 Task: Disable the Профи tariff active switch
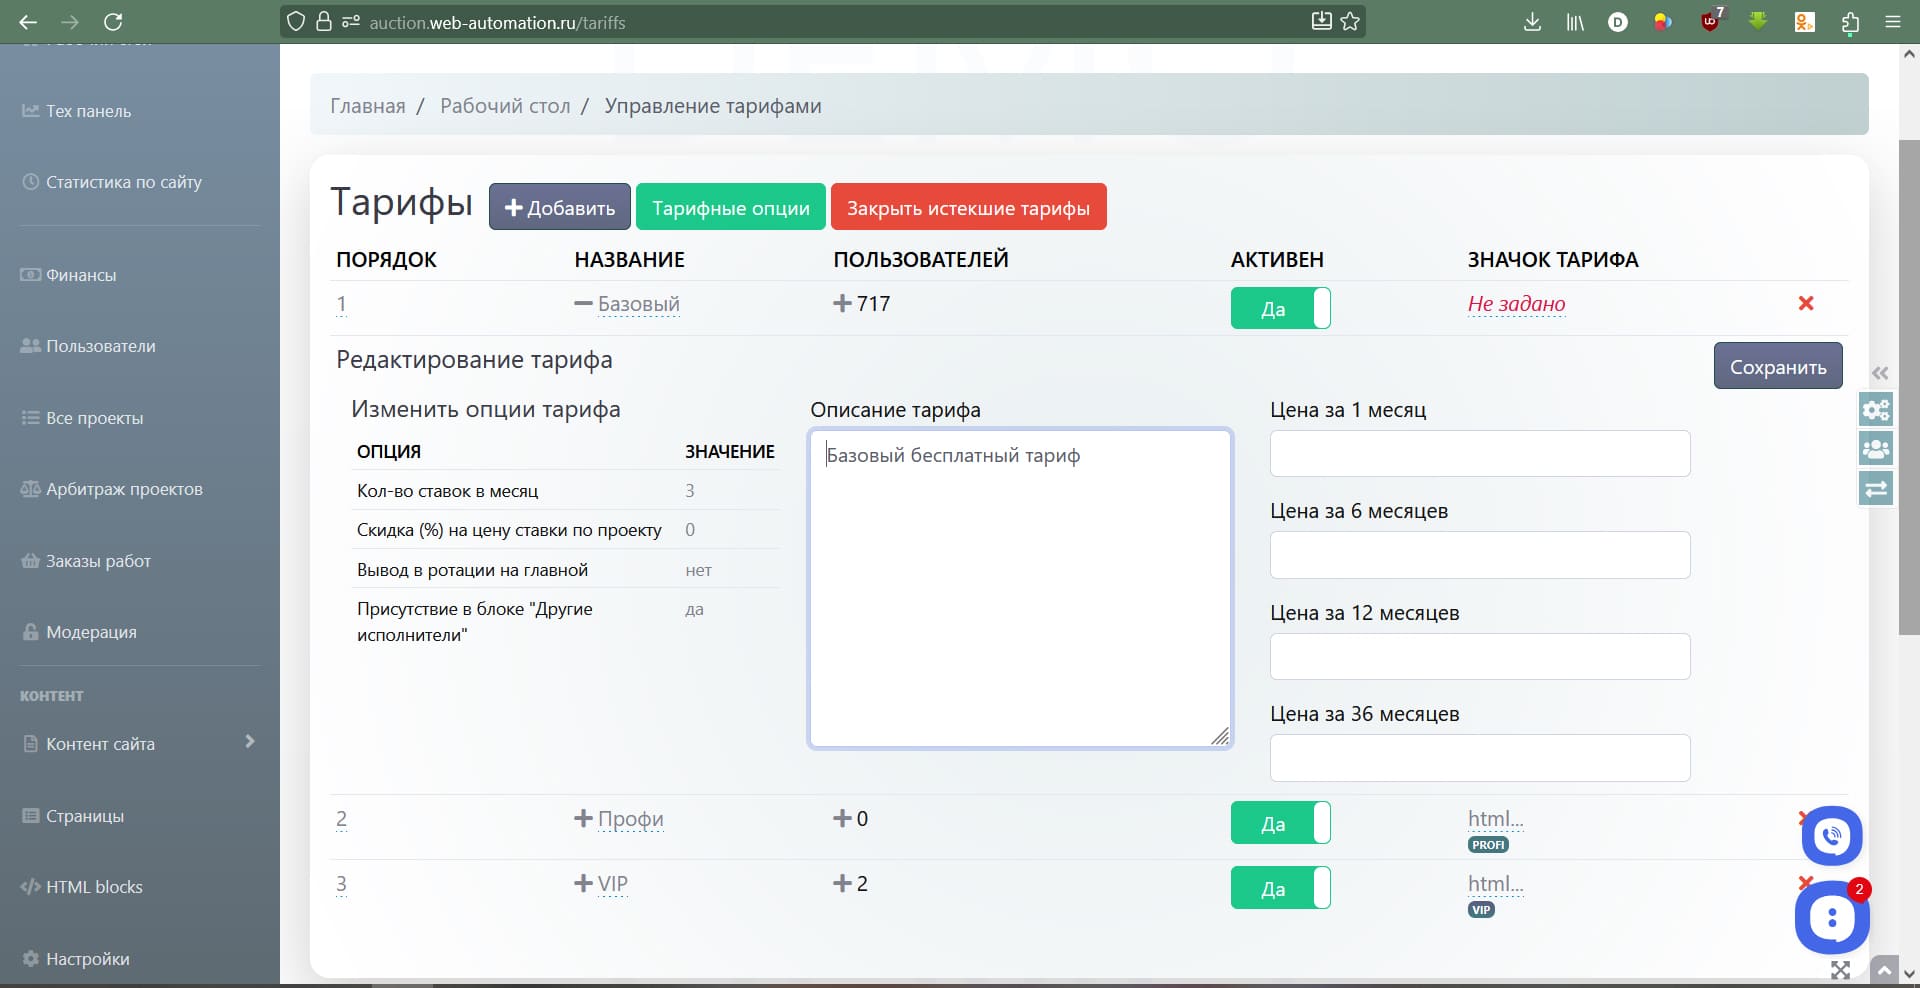[1280, 823]
